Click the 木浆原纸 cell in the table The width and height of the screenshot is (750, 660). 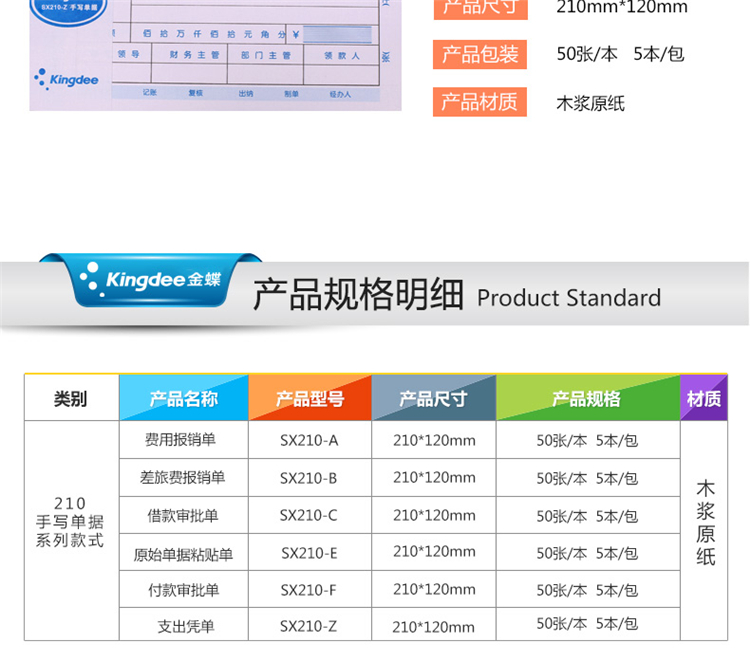click(x=705, y=523)
